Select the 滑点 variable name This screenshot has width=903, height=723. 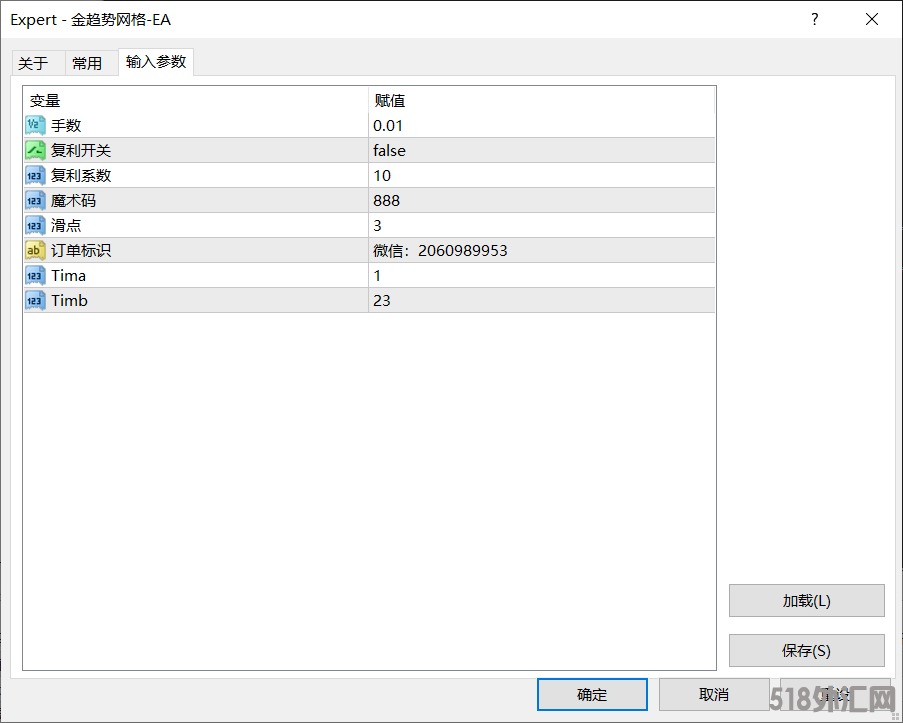tap(66, 225)
